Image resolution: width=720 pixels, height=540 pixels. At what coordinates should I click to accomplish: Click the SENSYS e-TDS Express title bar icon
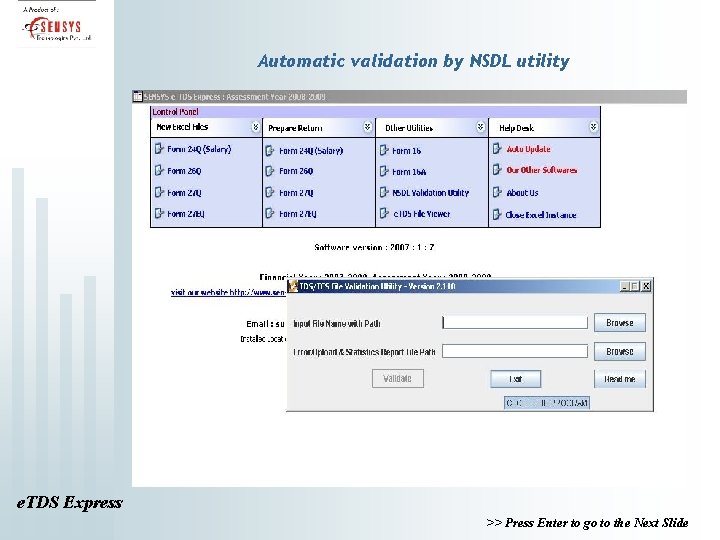click(x=137, y=96)
